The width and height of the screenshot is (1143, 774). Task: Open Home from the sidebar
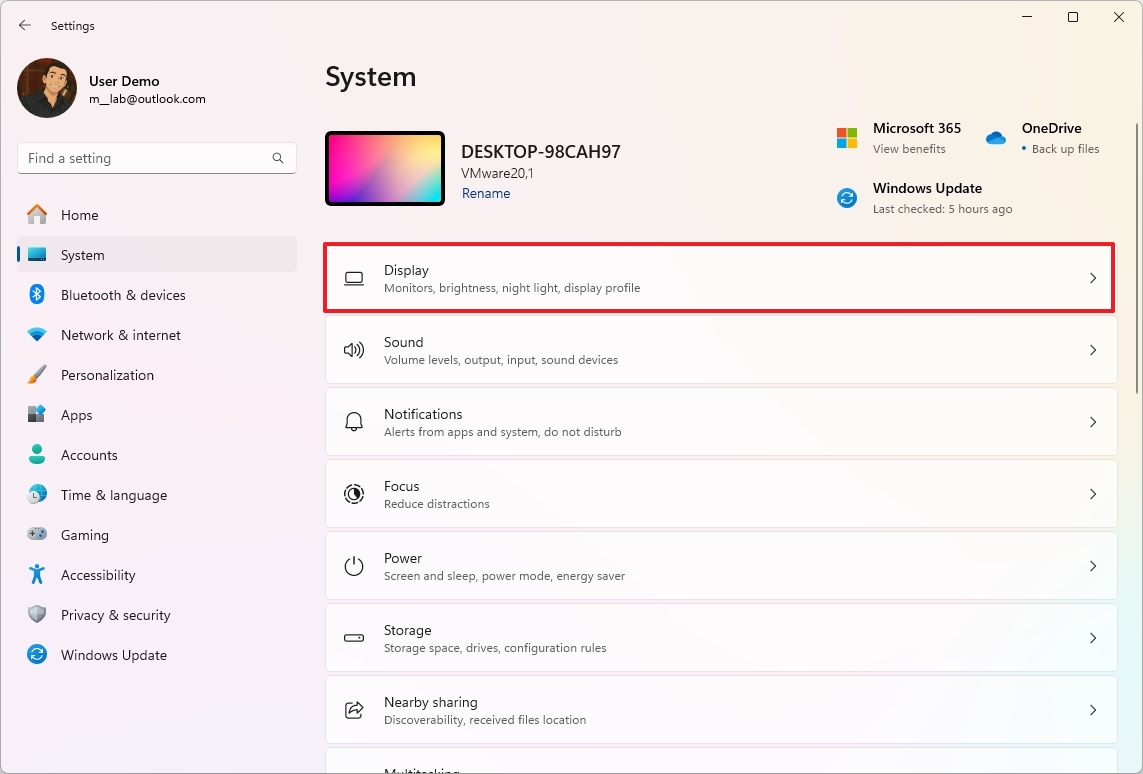[x=80, y=215]
